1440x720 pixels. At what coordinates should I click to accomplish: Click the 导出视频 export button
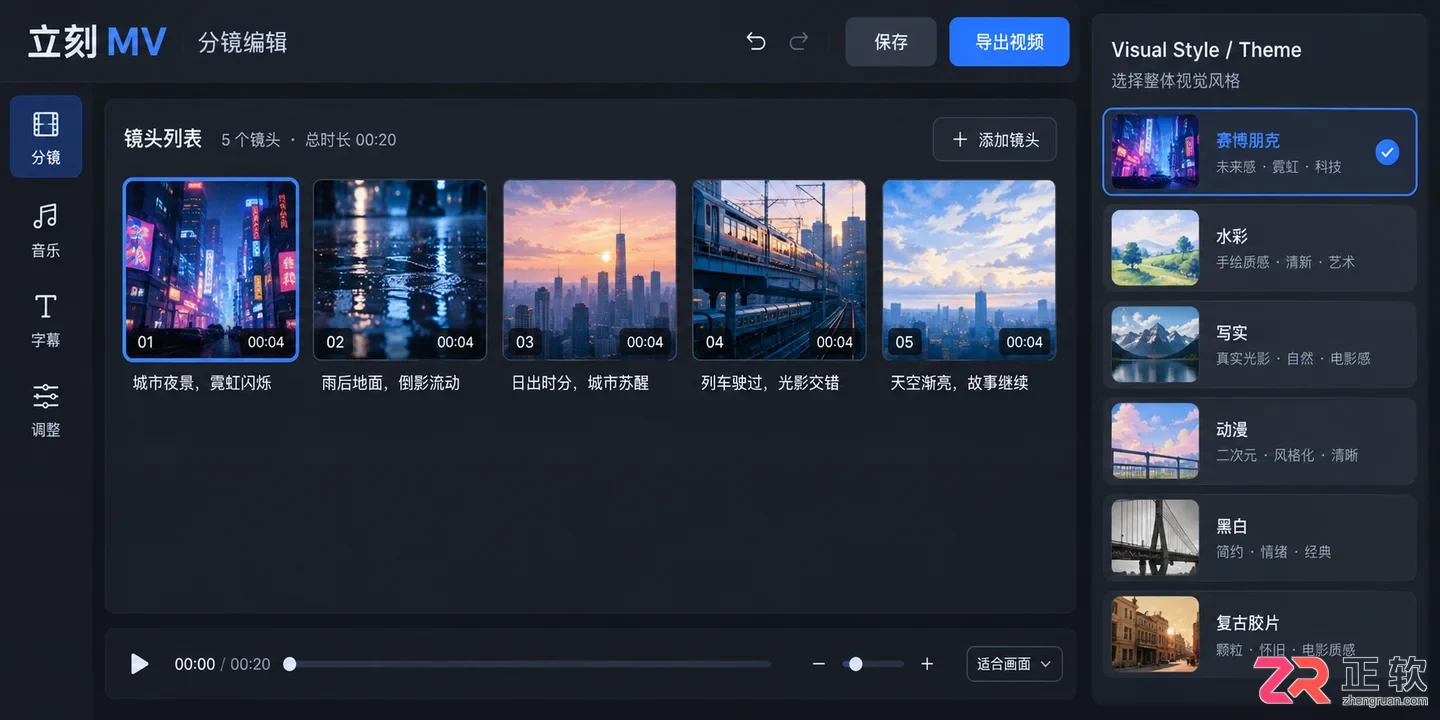click(1009, 42)
